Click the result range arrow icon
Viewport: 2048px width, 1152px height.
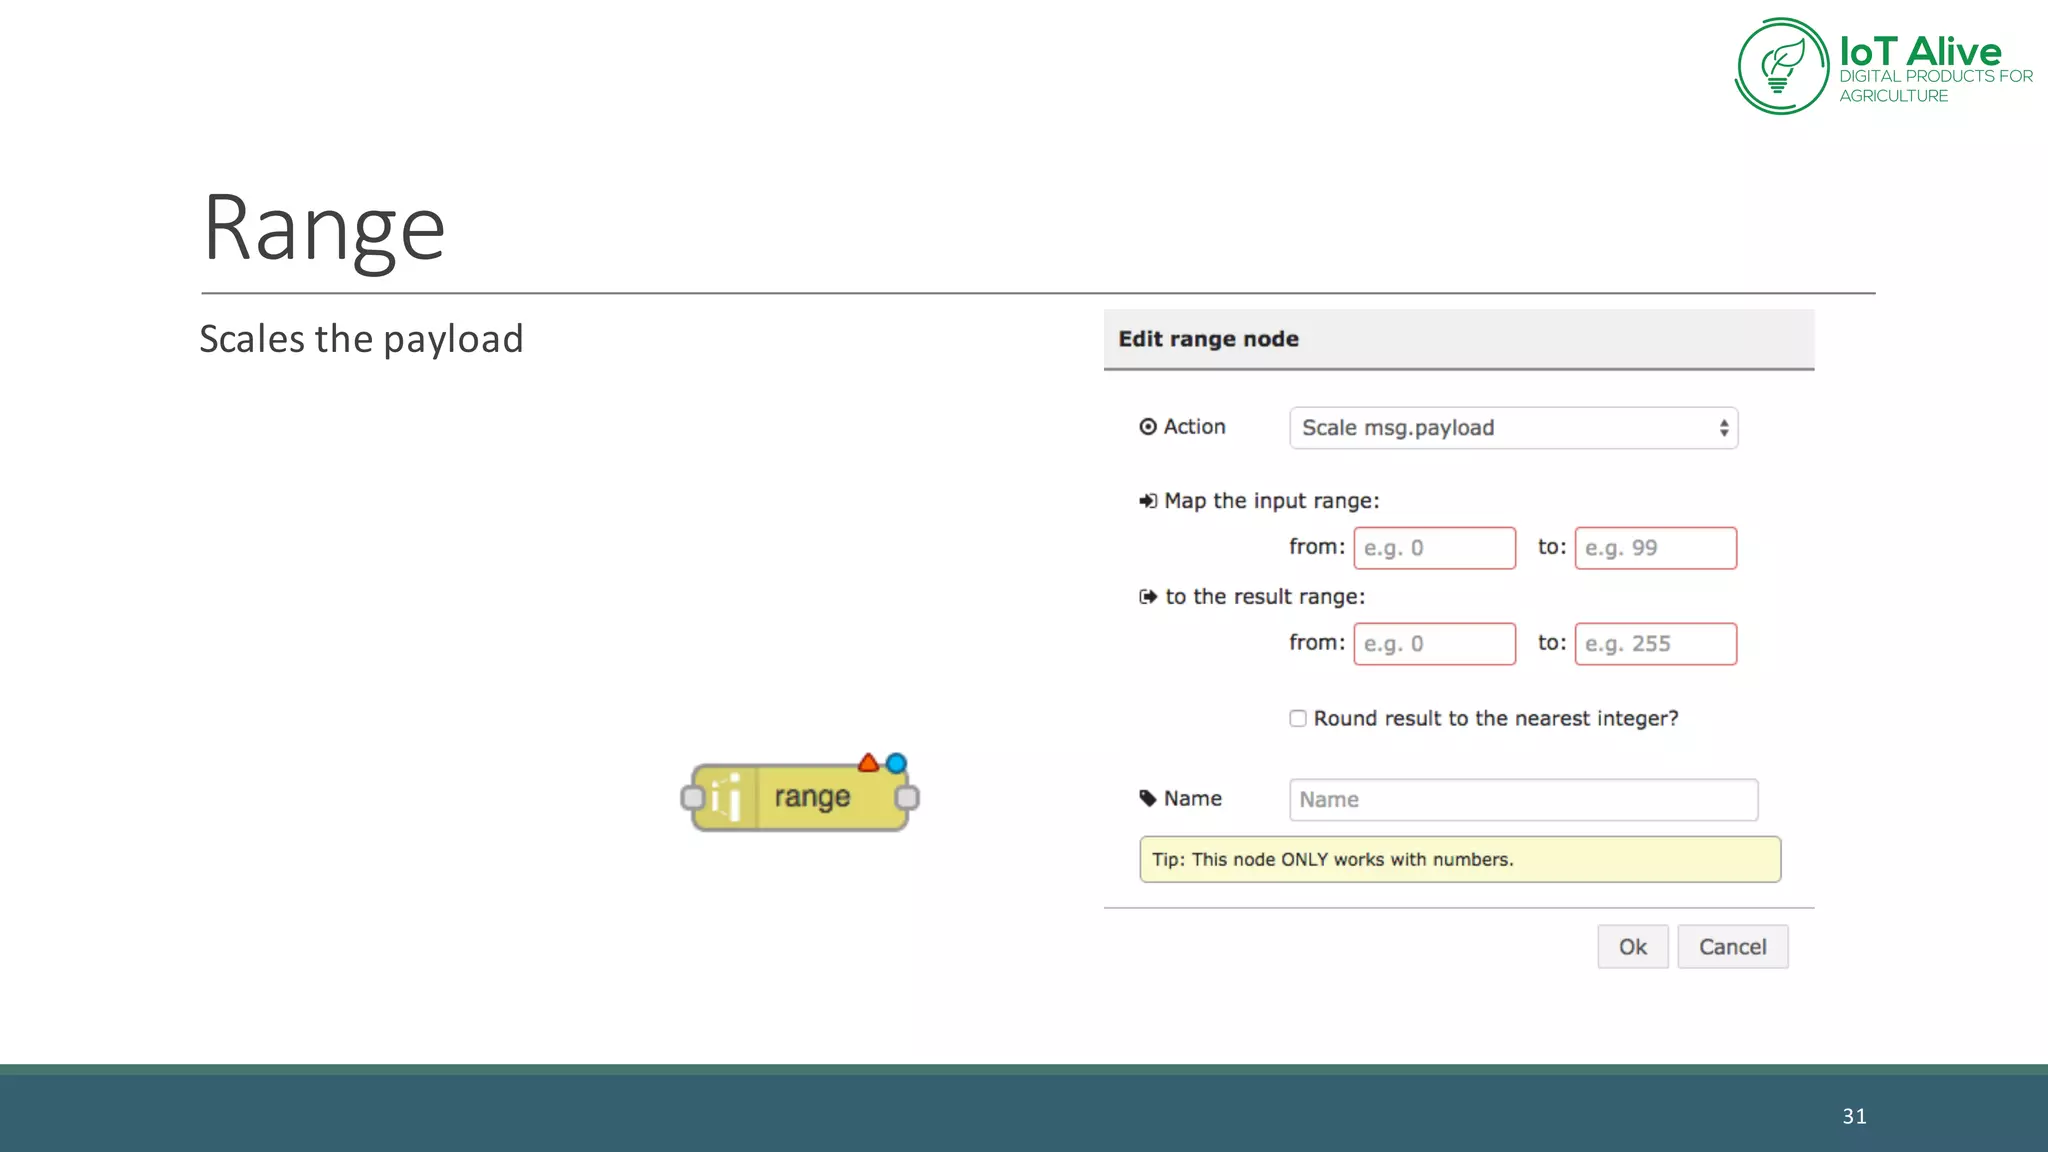tap(1148, 597)
